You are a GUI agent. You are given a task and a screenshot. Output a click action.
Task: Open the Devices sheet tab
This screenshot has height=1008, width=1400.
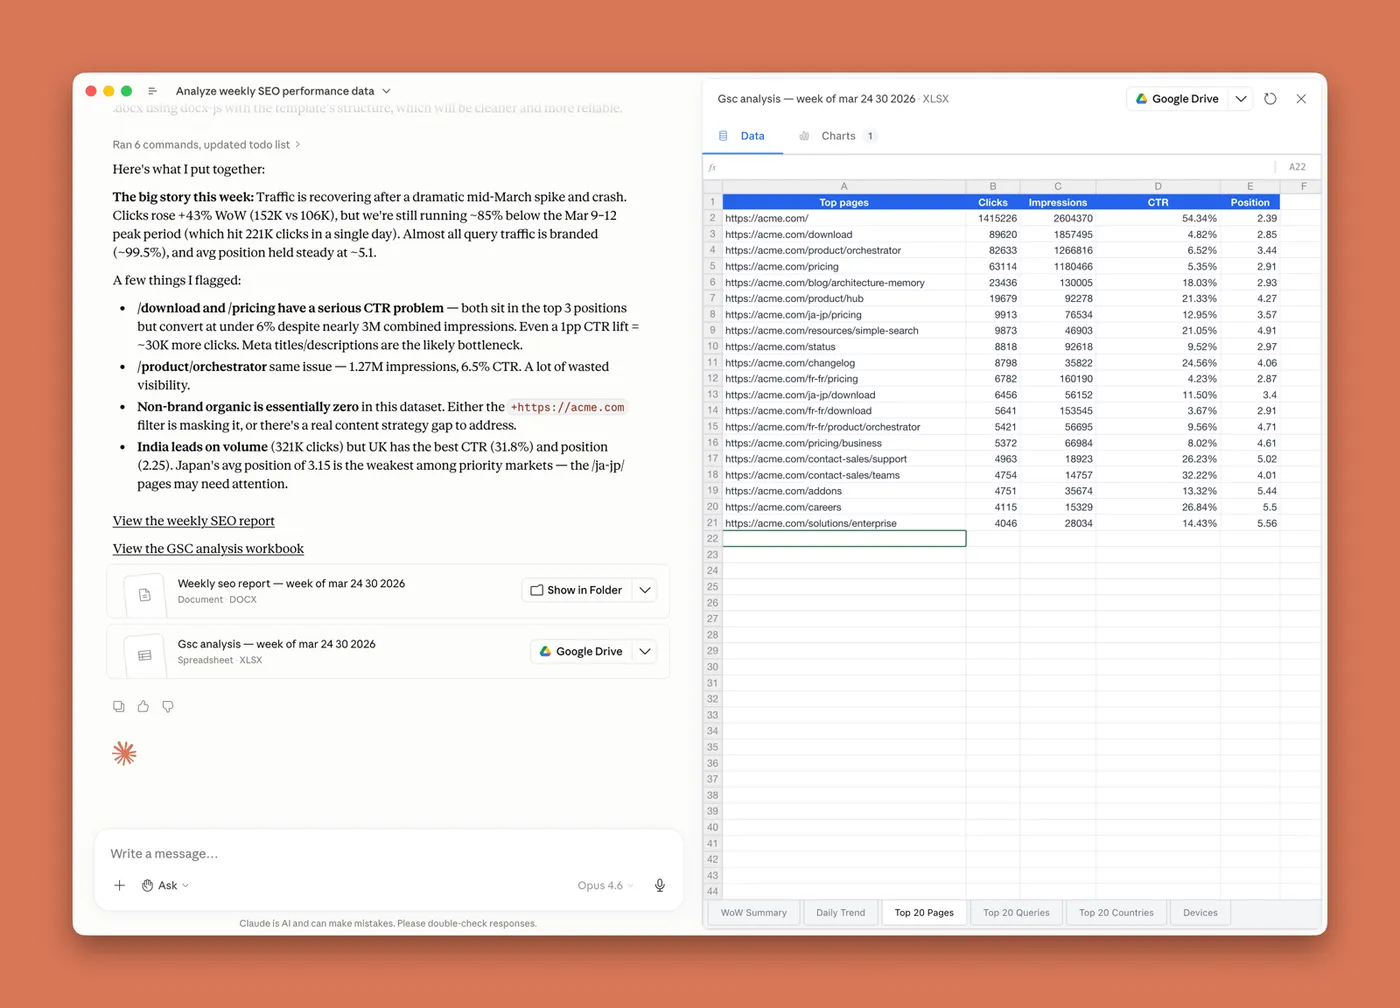point(1200,913)
